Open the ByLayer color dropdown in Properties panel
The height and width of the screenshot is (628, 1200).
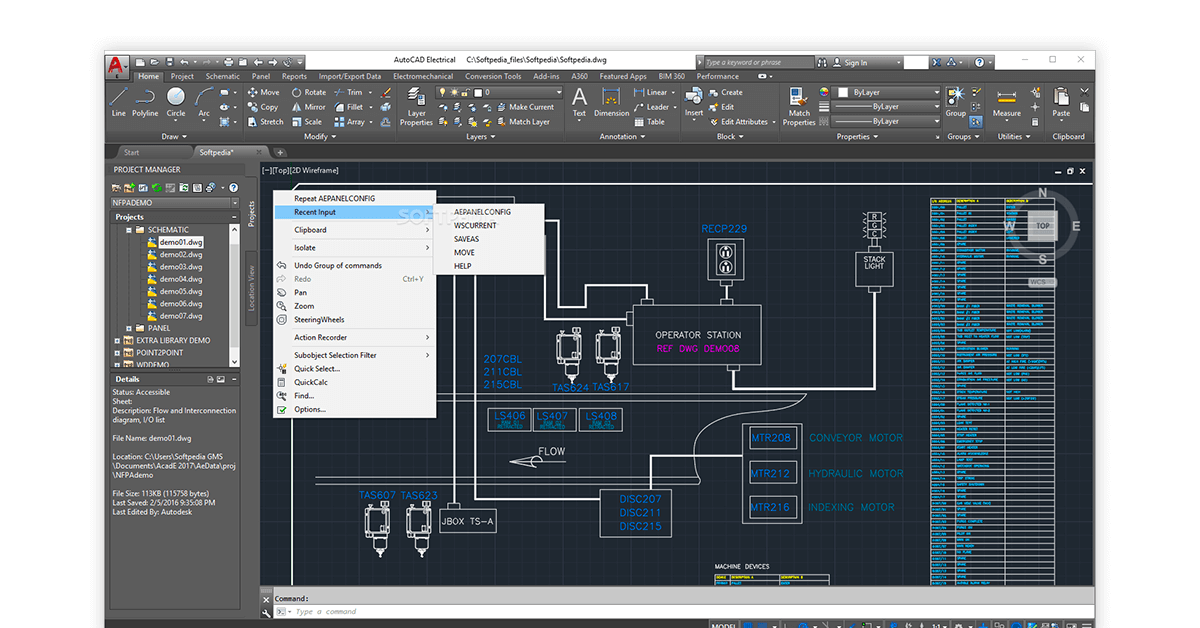936,92
